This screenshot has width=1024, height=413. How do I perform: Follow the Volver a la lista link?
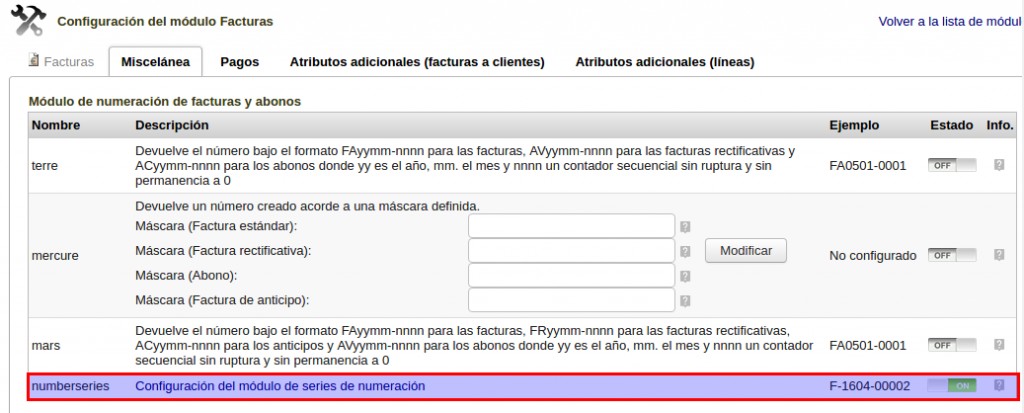click(x=950, y=21)
